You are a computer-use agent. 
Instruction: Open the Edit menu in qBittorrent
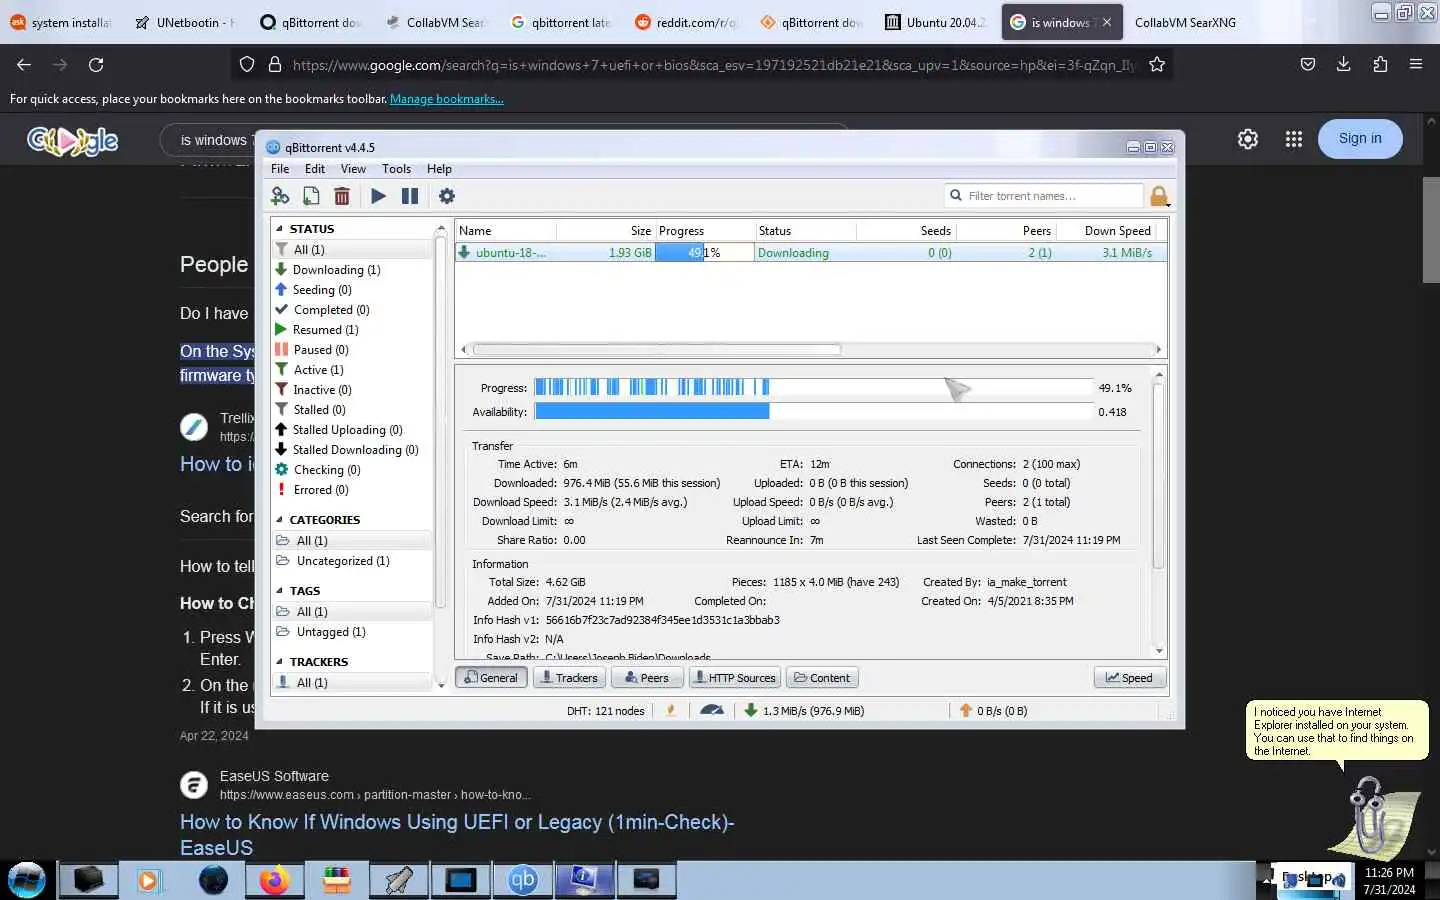tap(315, 169)
